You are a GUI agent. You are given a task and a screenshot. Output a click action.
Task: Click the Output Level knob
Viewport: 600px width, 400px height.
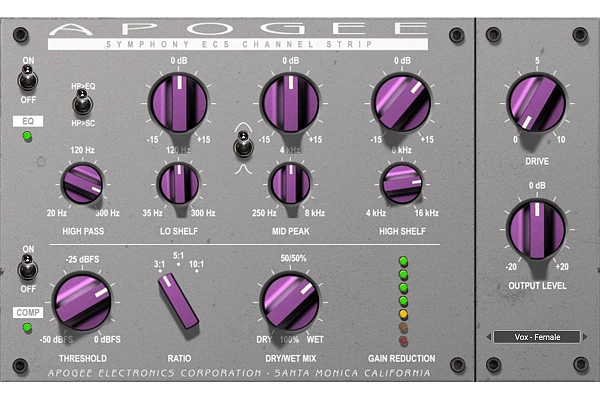click(x=536, y=229)
